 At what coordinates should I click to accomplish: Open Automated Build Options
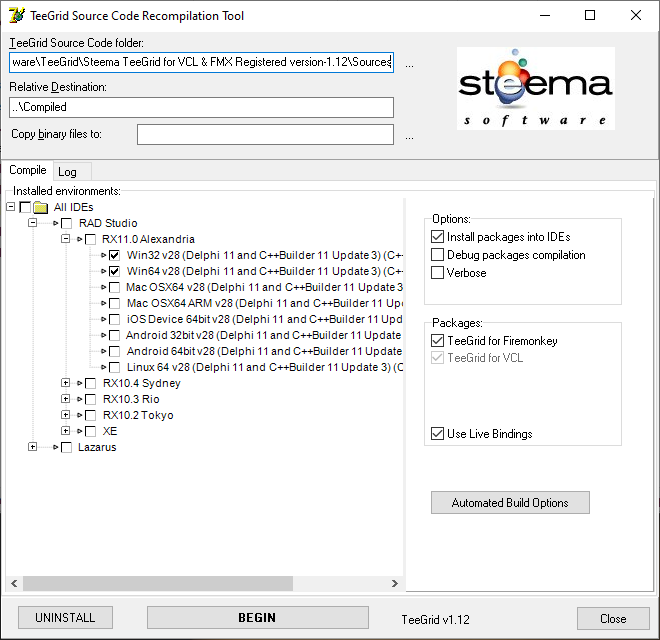(510, 503)
